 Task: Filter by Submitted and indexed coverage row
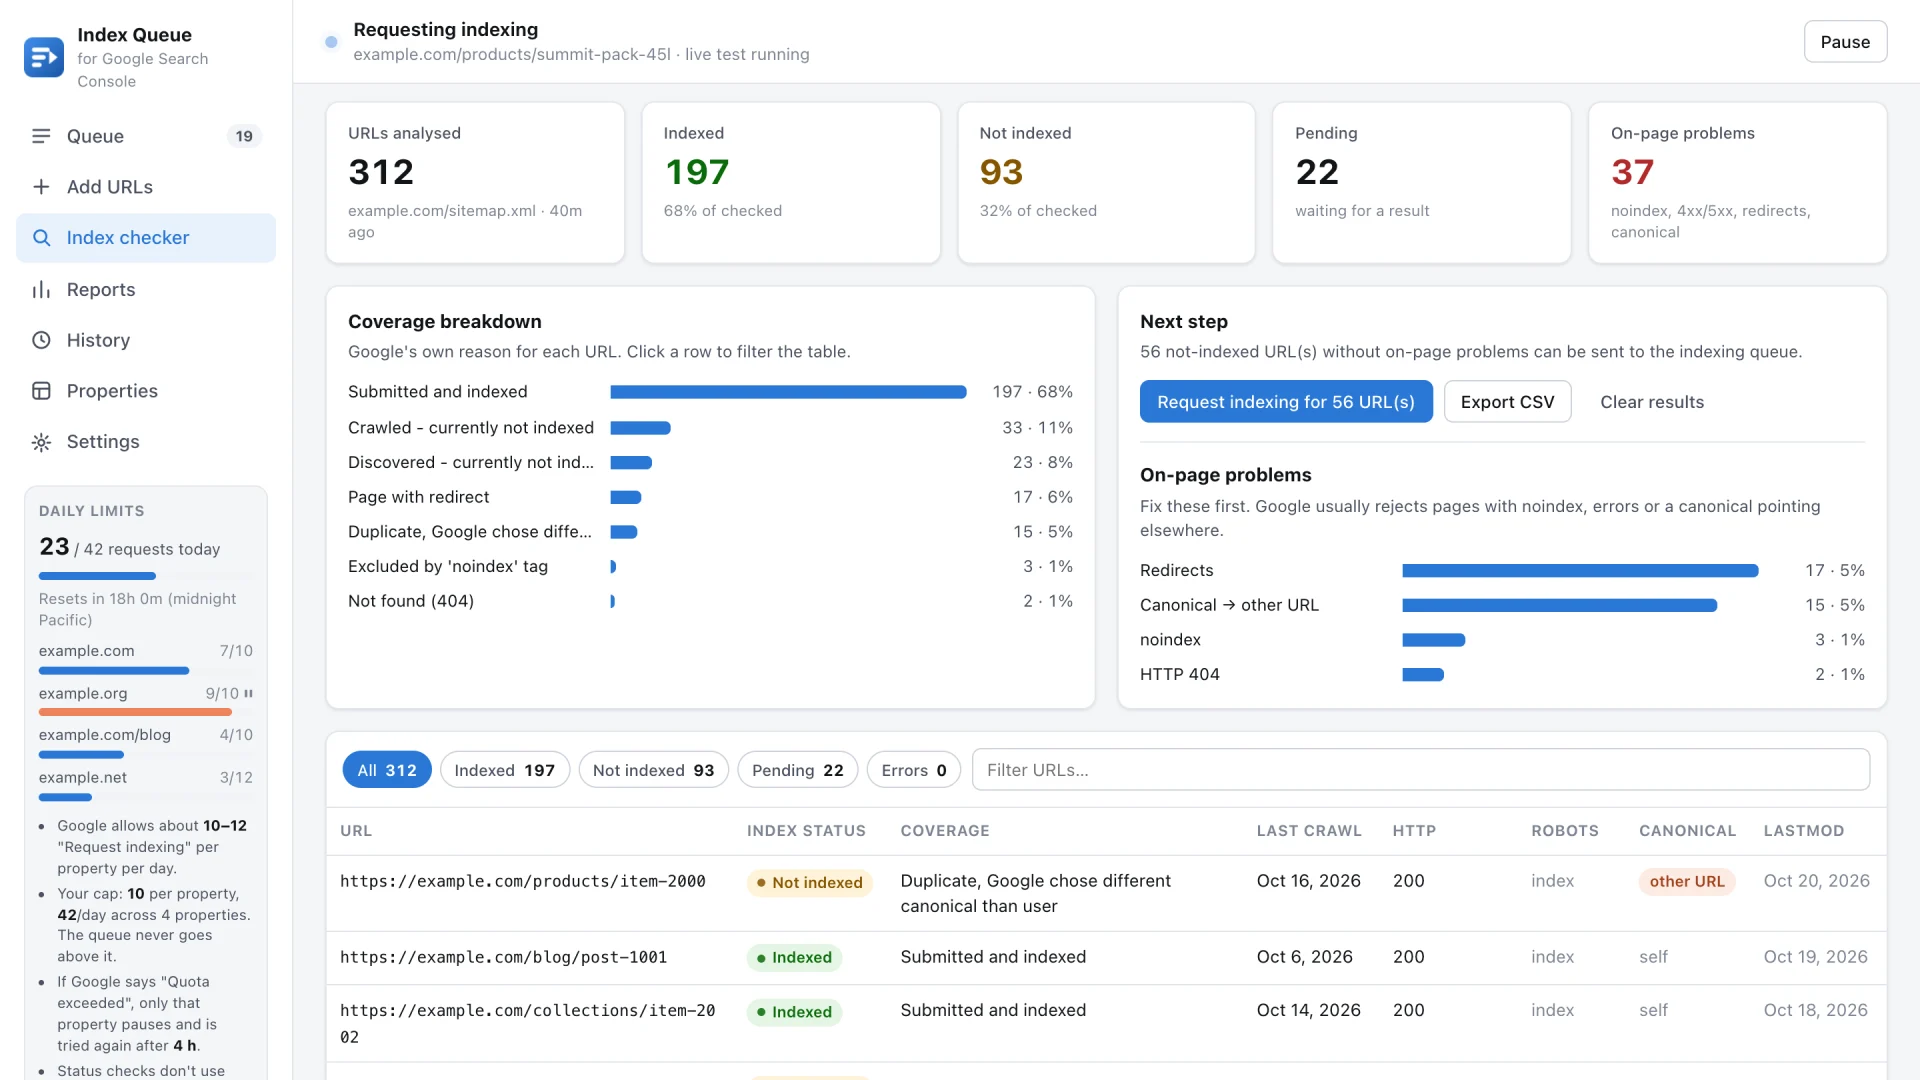(x=710, y=392)
